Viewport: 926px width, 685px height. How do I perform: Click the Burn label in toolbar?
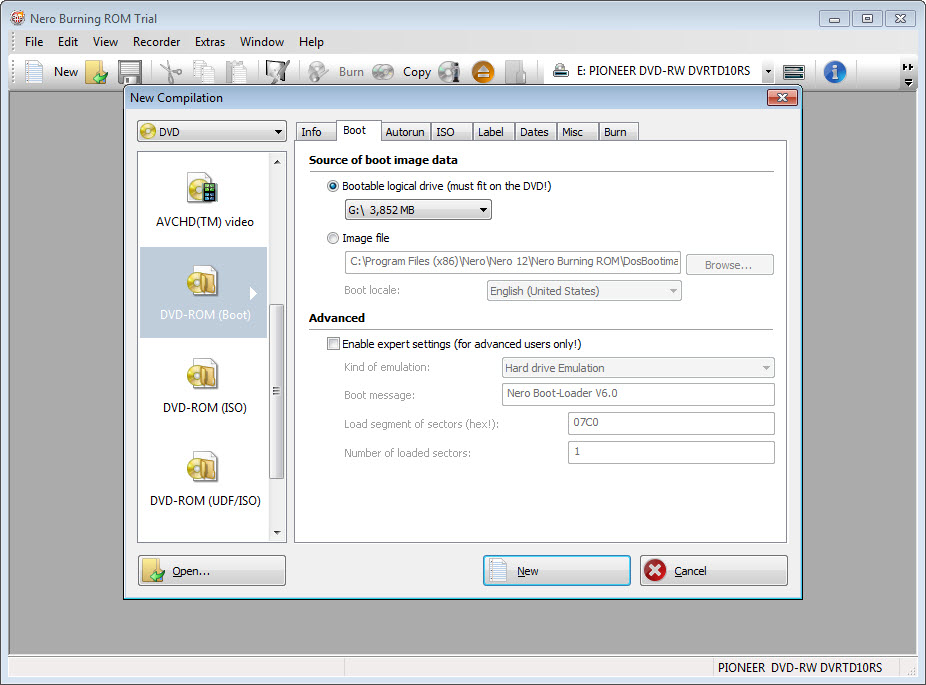(x=351, y=71)
